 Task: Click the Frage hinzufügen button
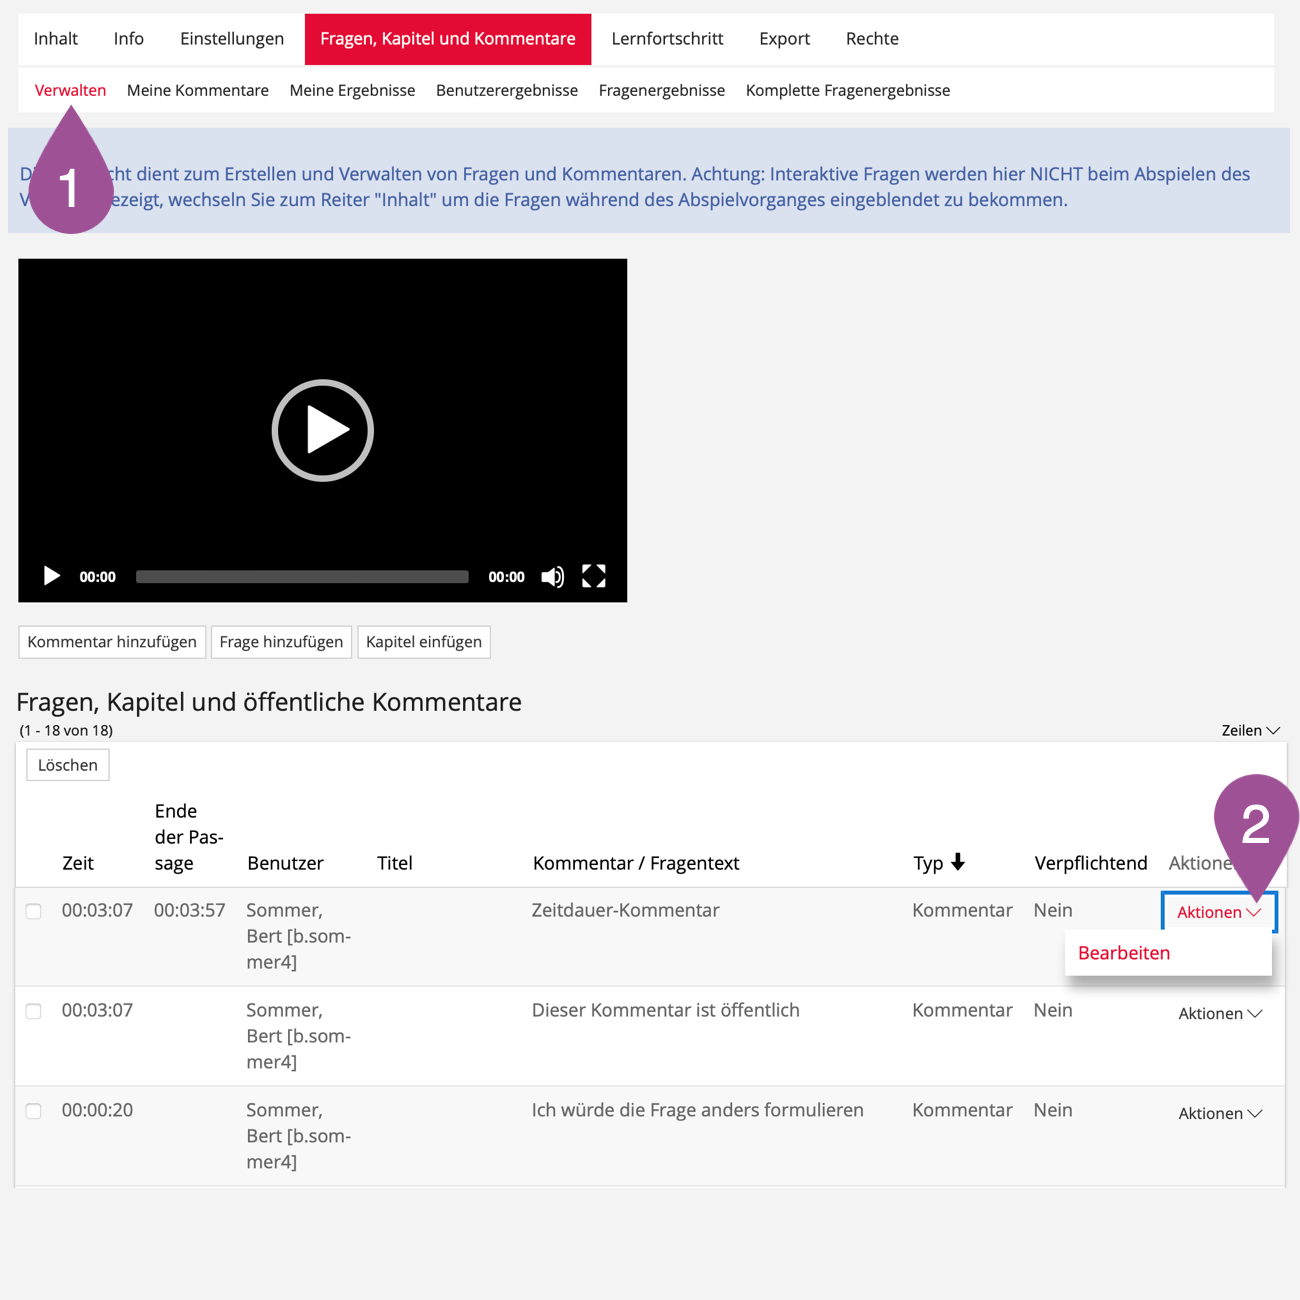click(x=281, y=642)
